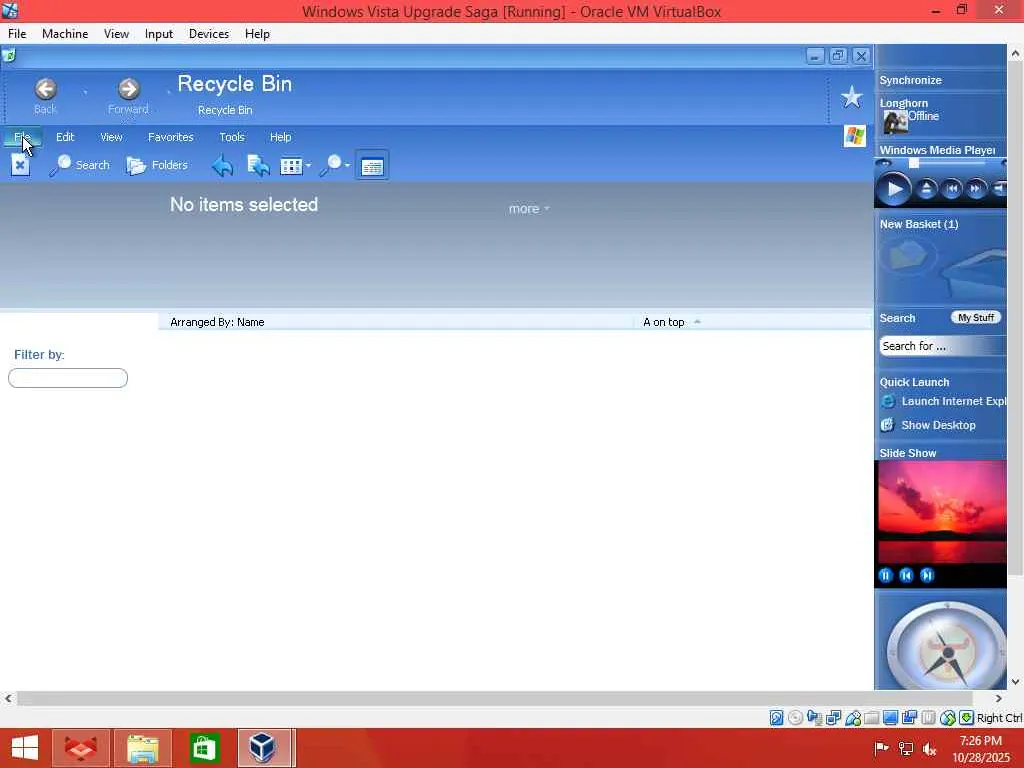Open the VirtualBox Help menu
Image resolution: width=1024 pixels, height=768 pixels.
click(x=257, y=34)
